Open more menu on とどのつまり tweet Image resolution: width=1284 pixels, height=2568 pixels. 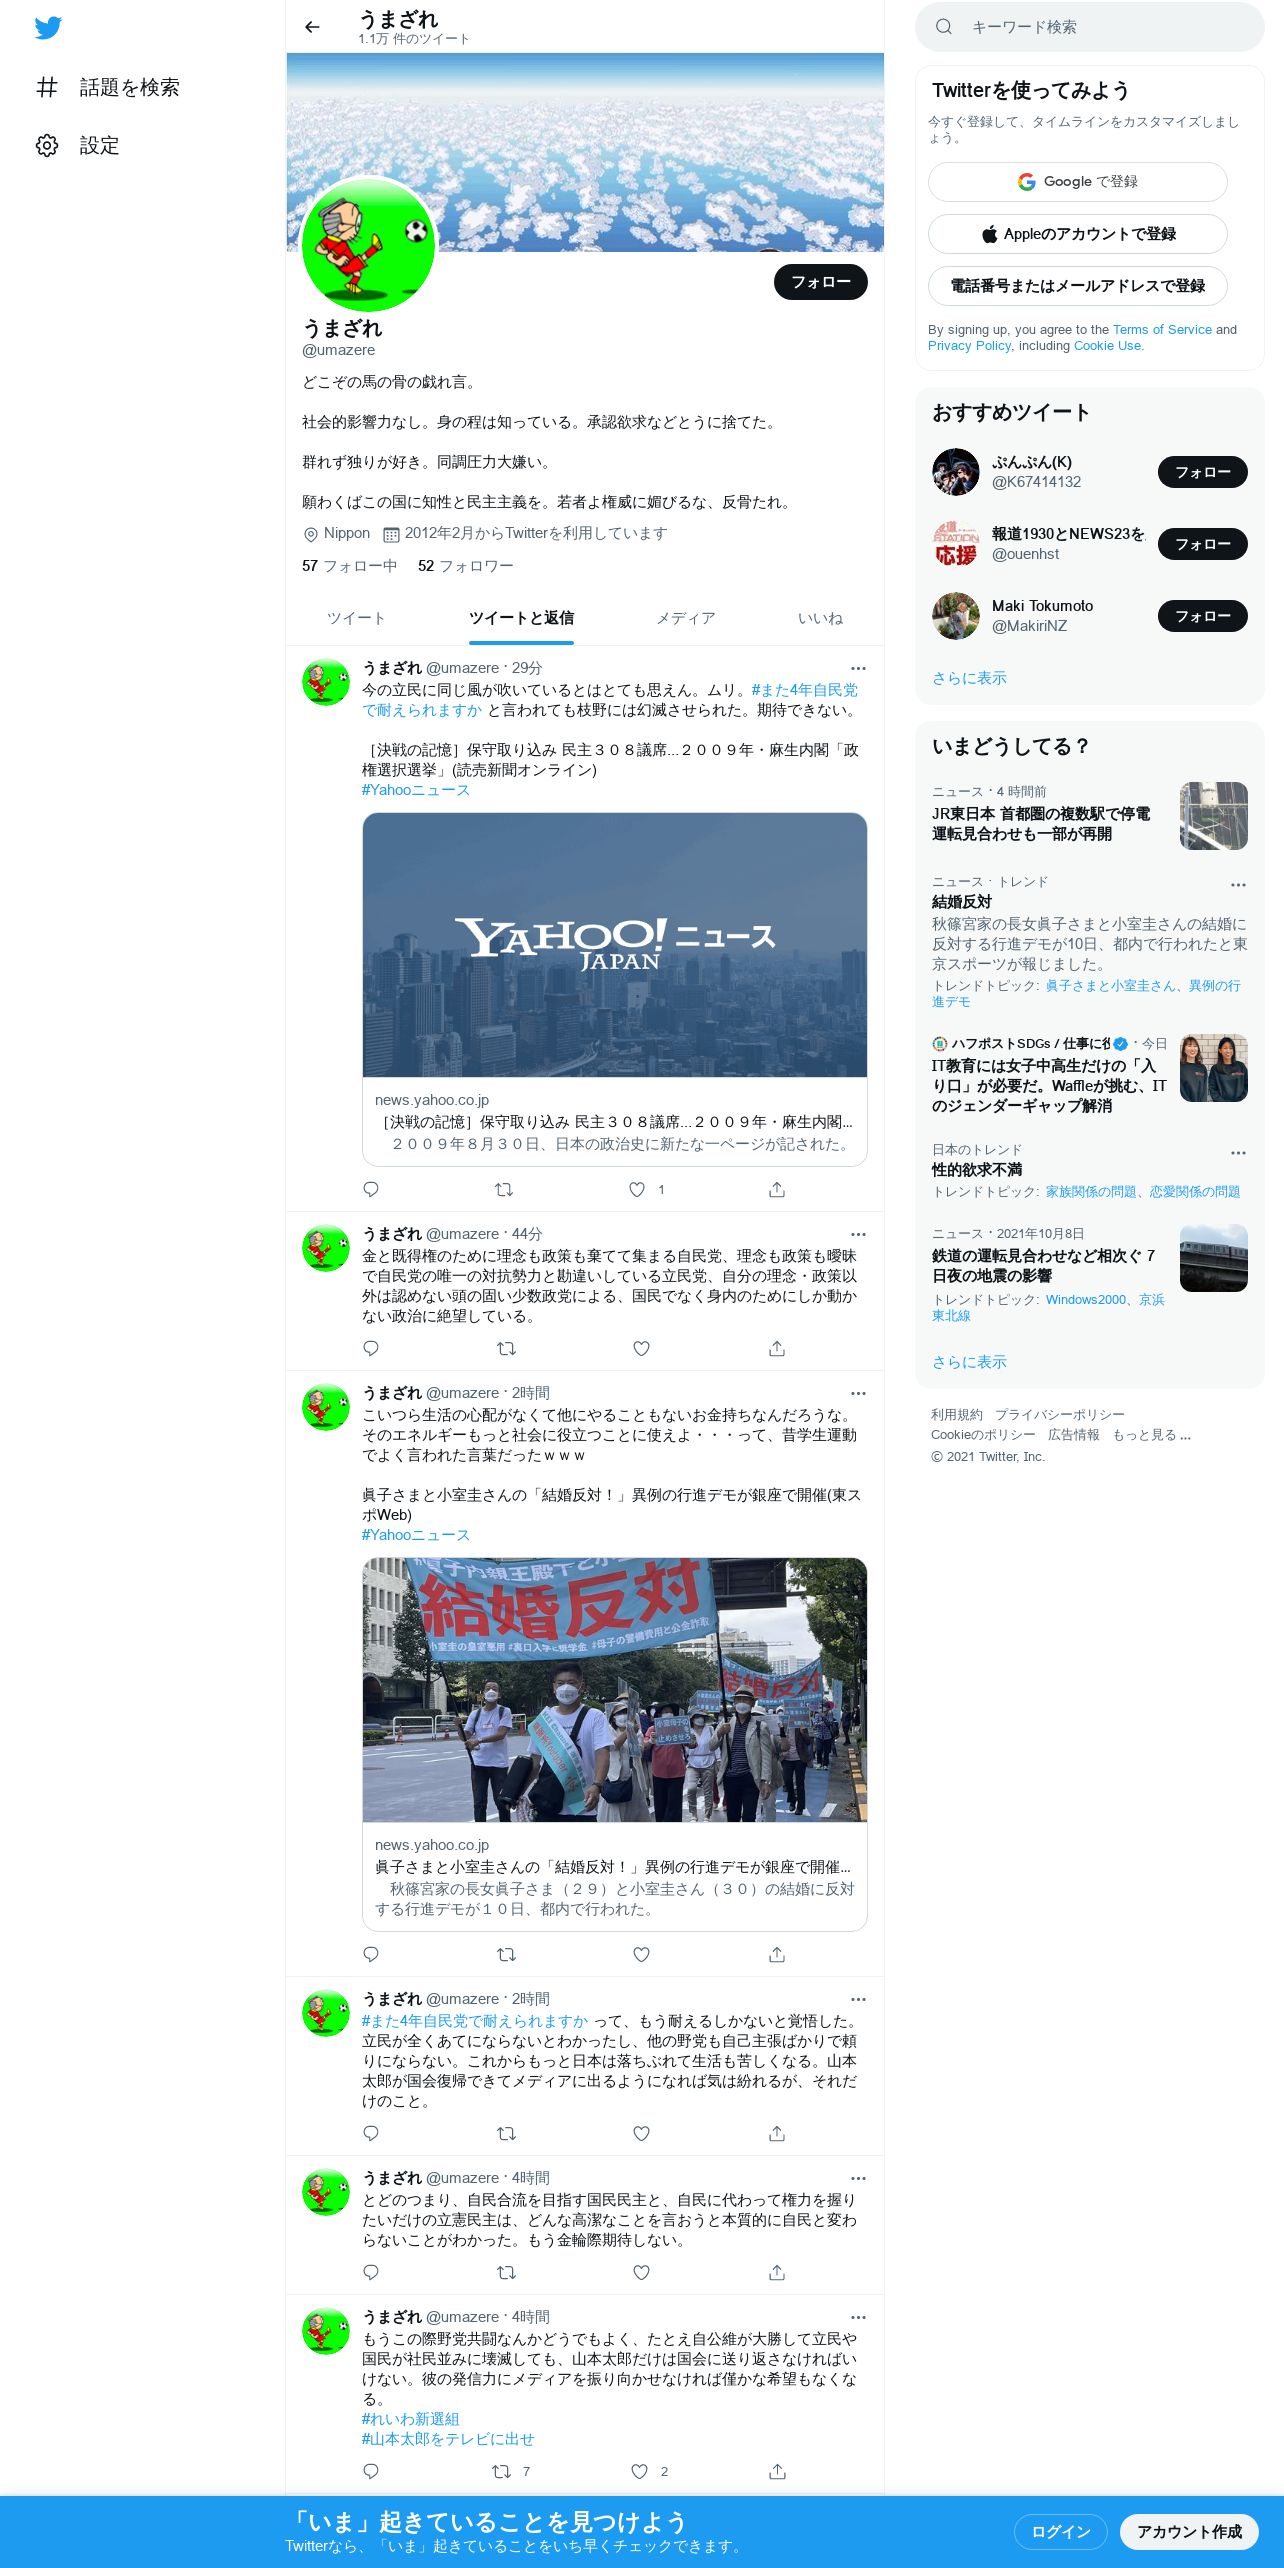tap(858, 2178)
